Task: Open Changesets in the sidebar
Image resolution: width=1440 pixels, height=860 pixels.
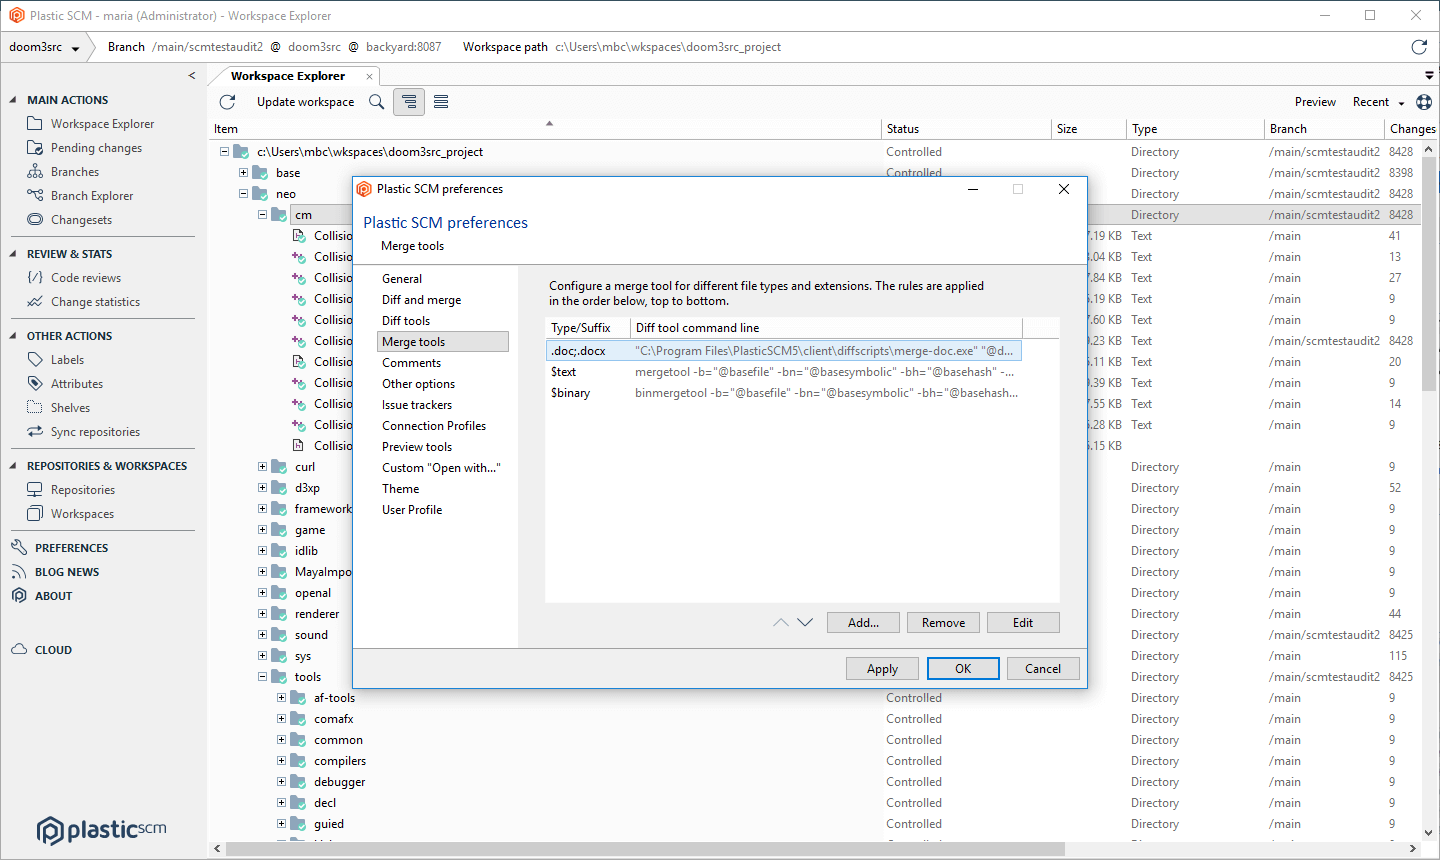Action: coord(81,220)
